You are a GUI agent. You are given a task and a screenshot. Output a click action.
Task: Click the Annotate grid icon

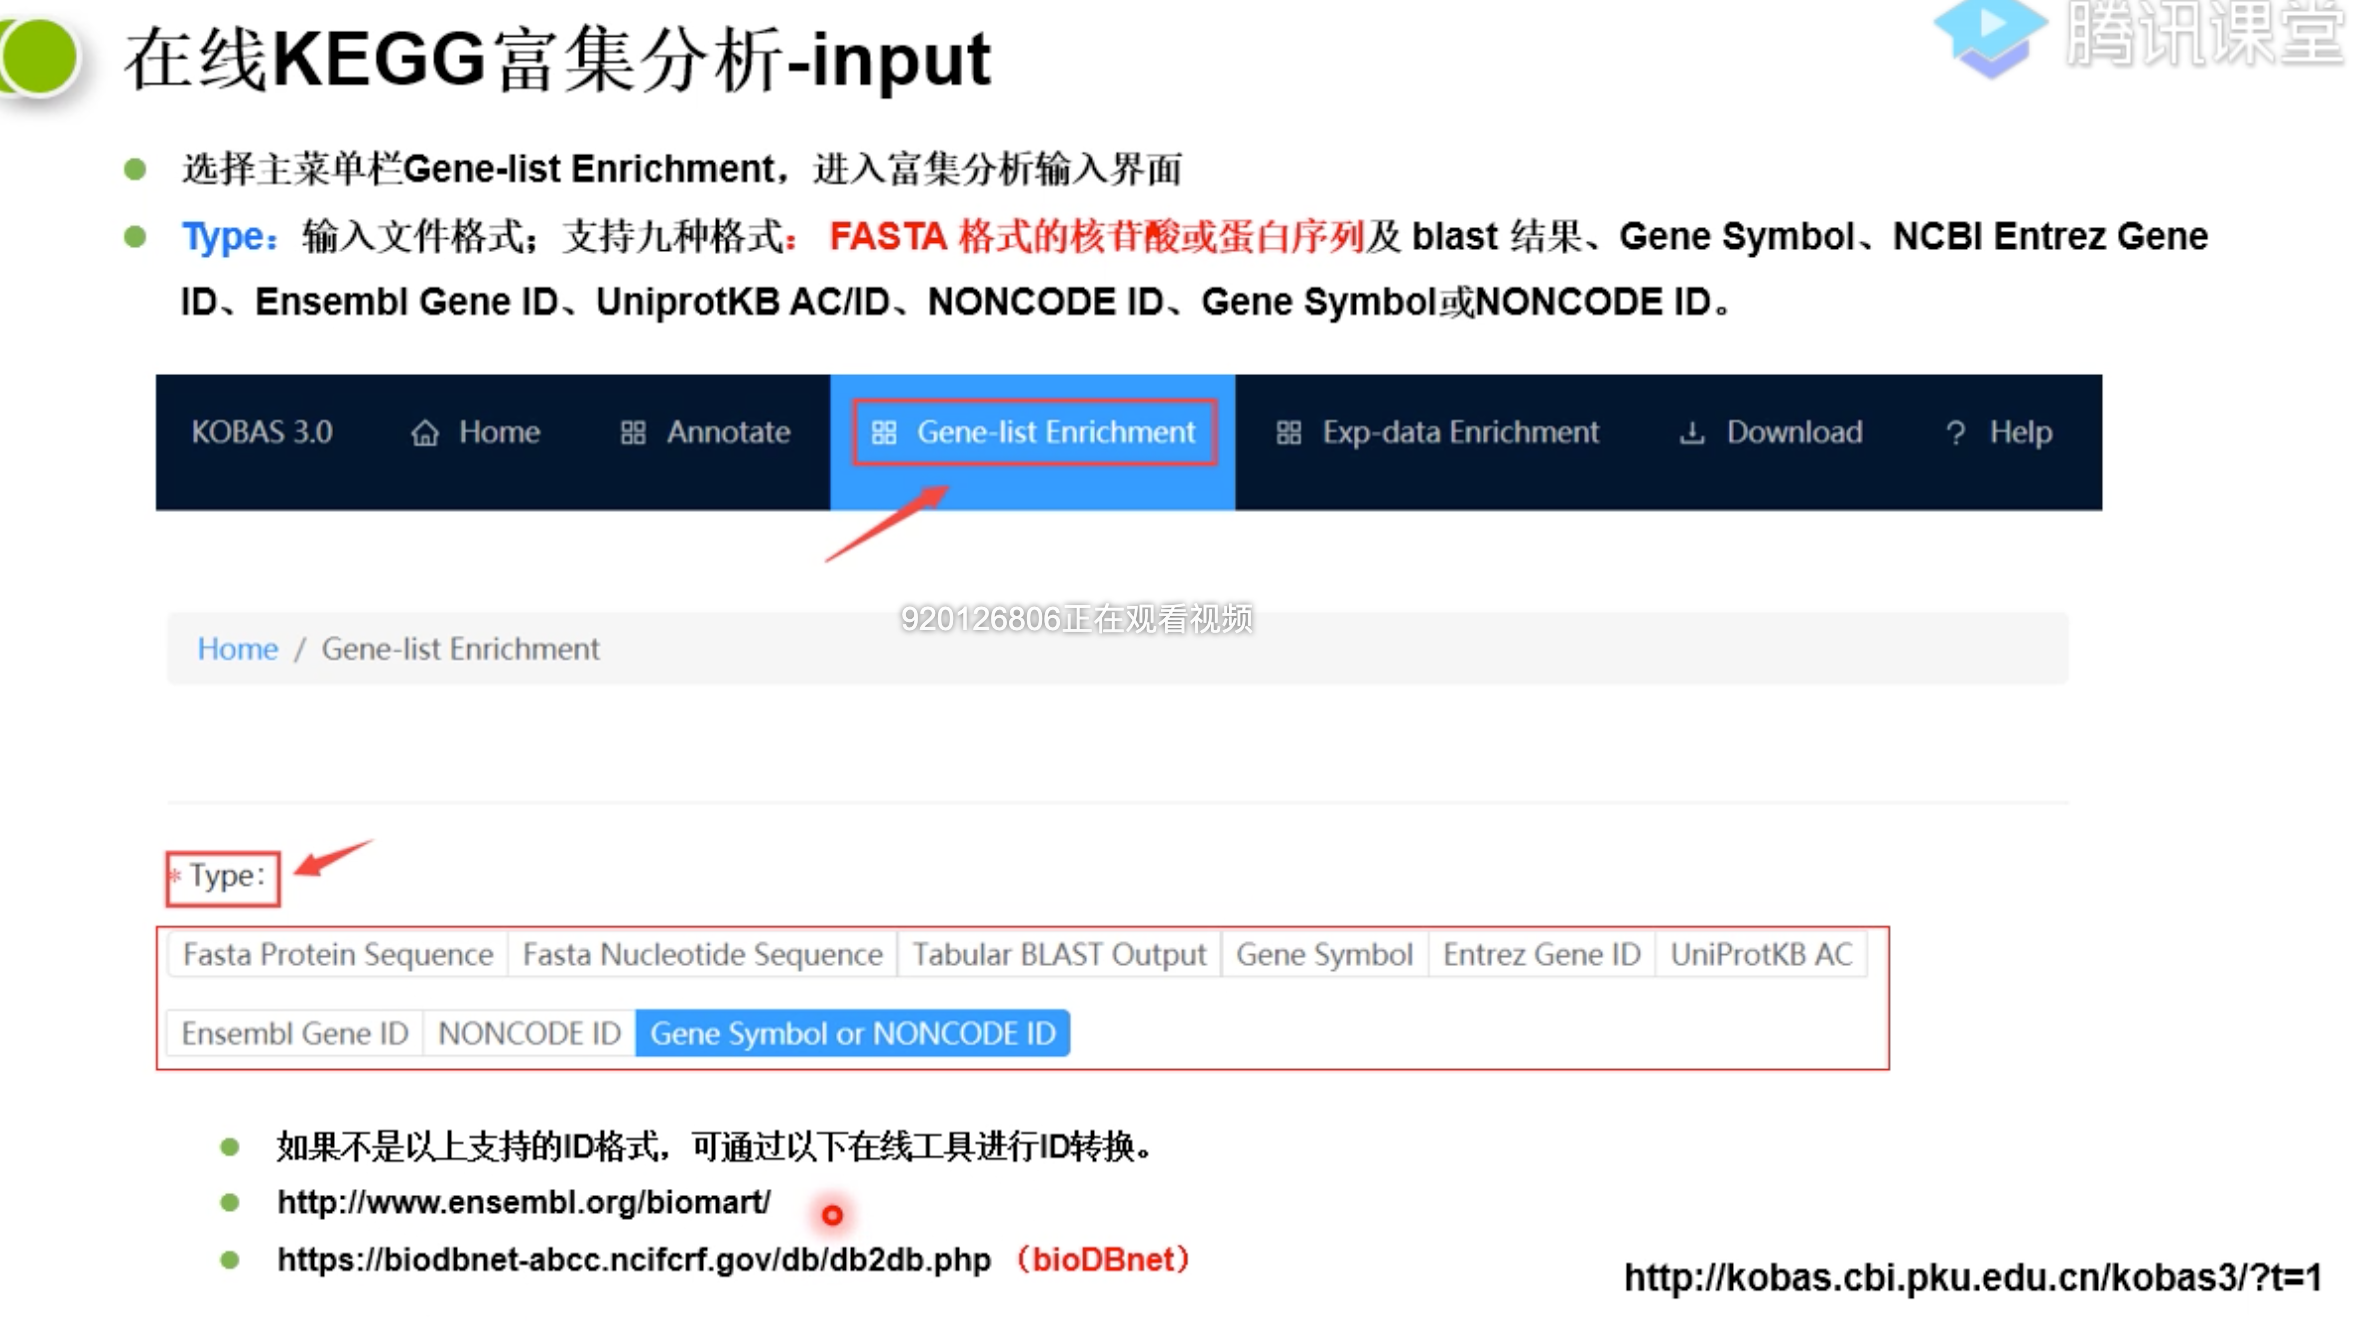(632, 433)
